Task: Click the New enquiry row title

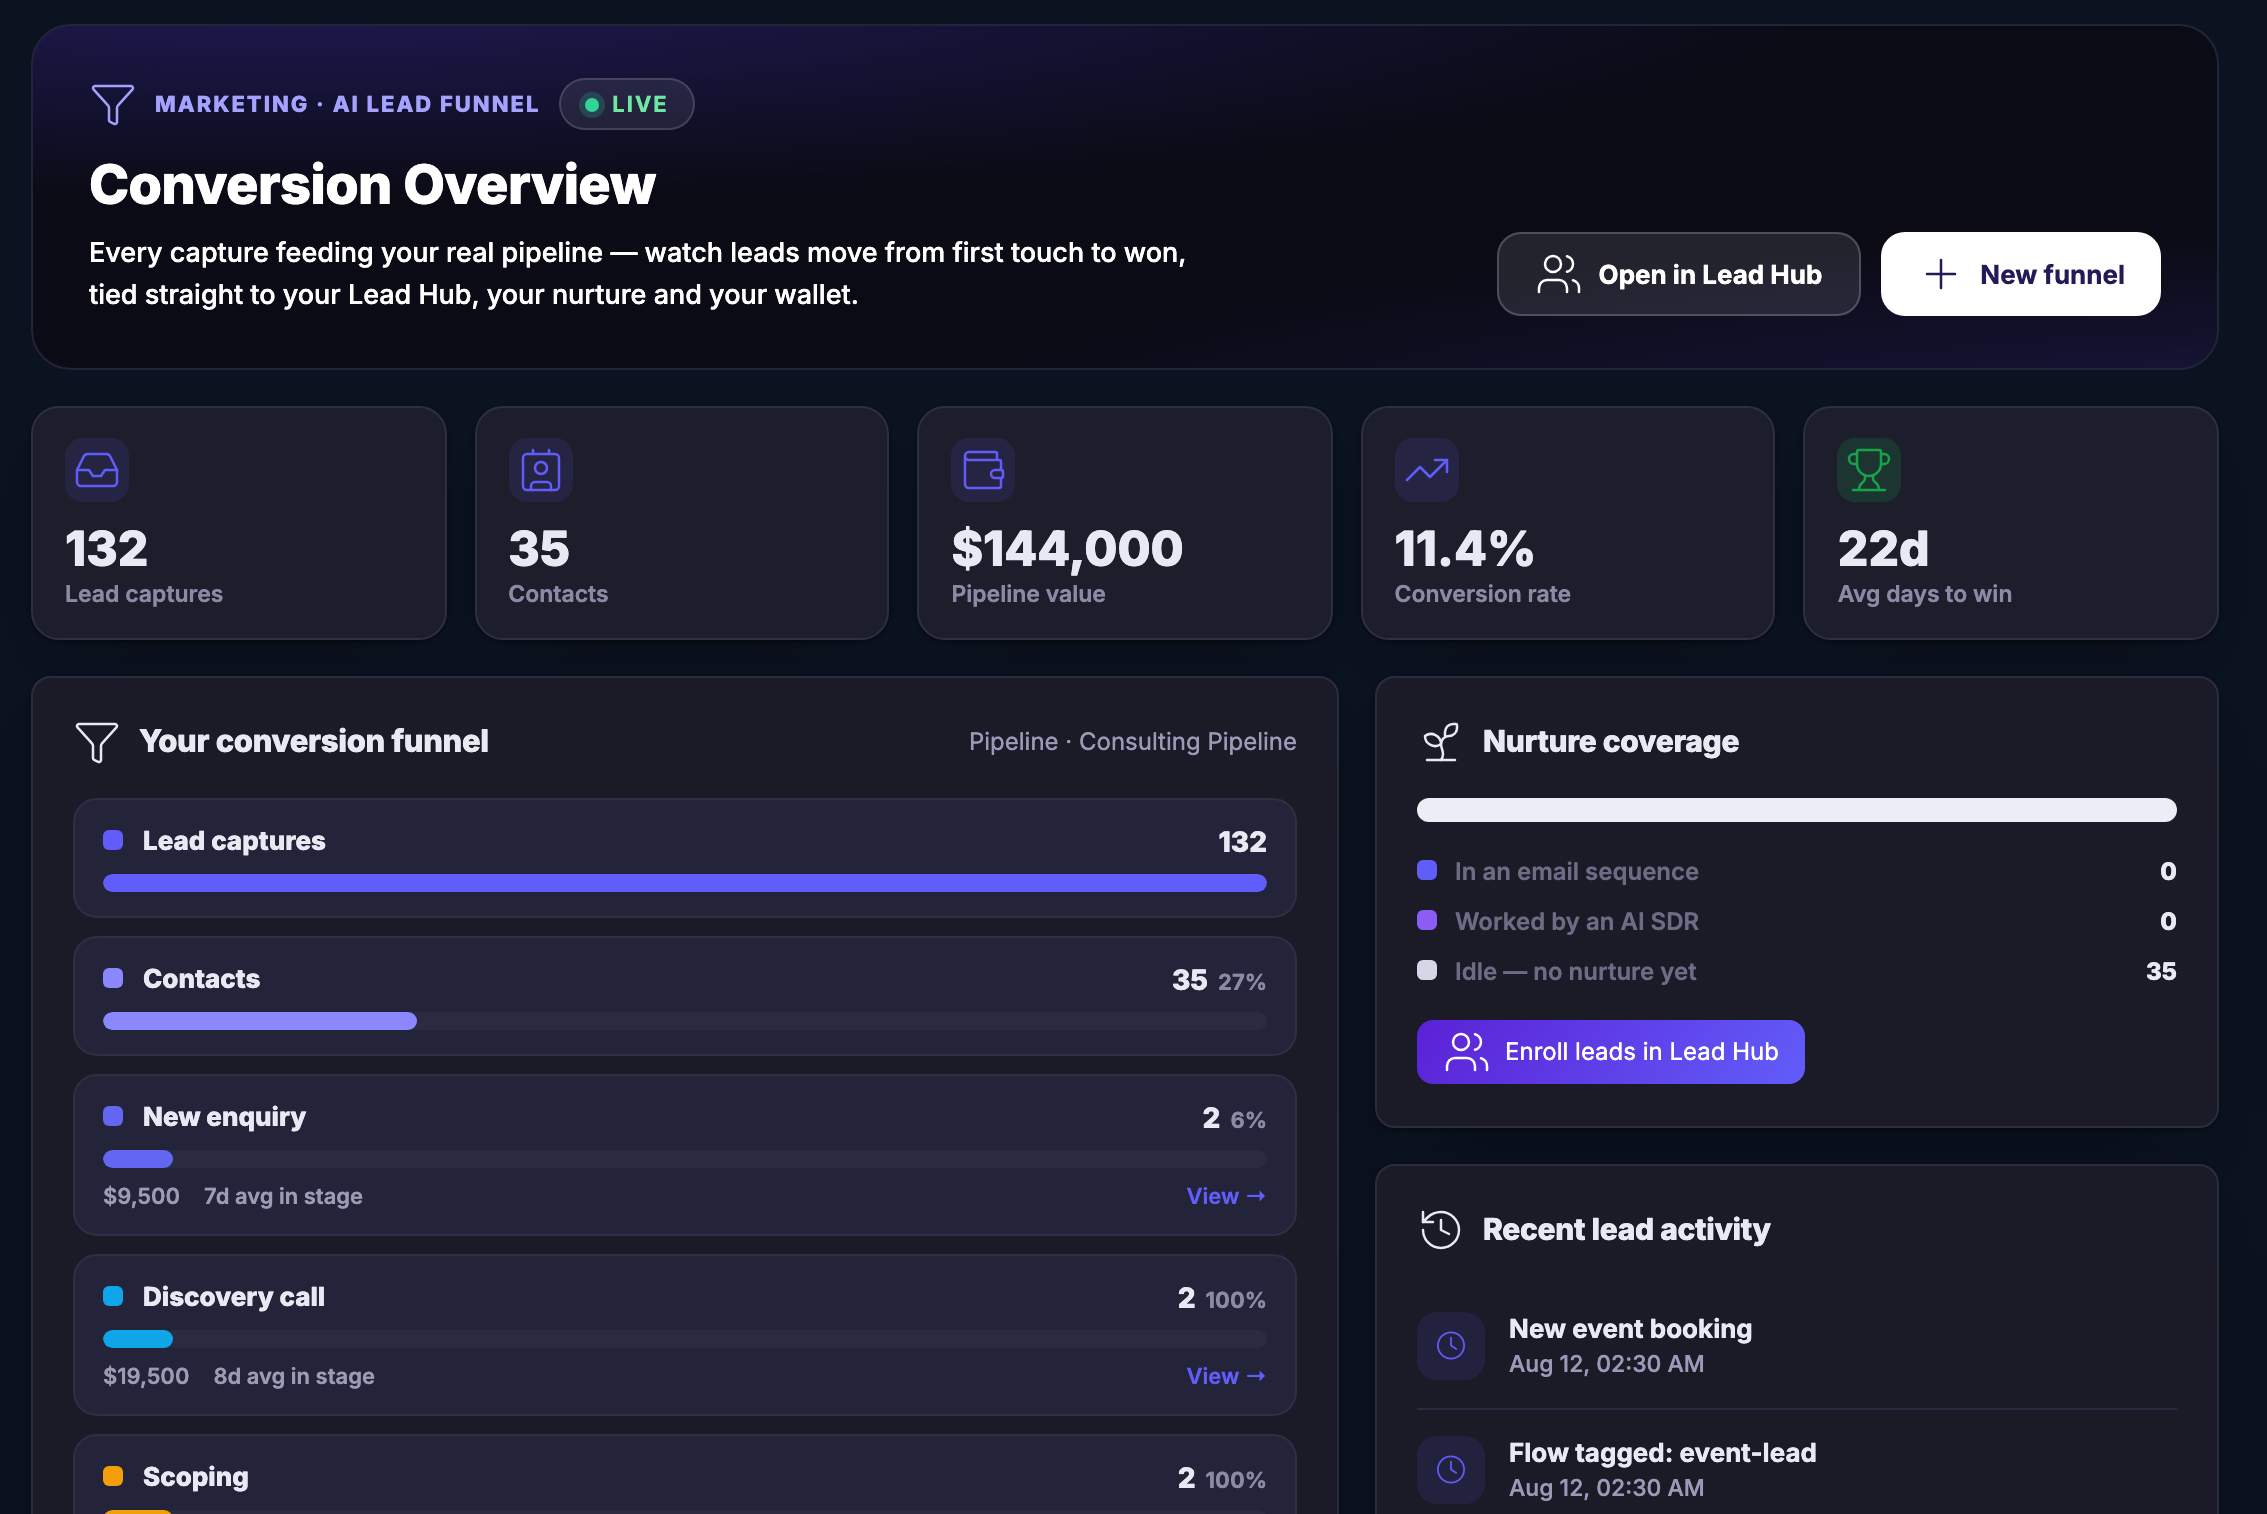Action: (224, 1117)
